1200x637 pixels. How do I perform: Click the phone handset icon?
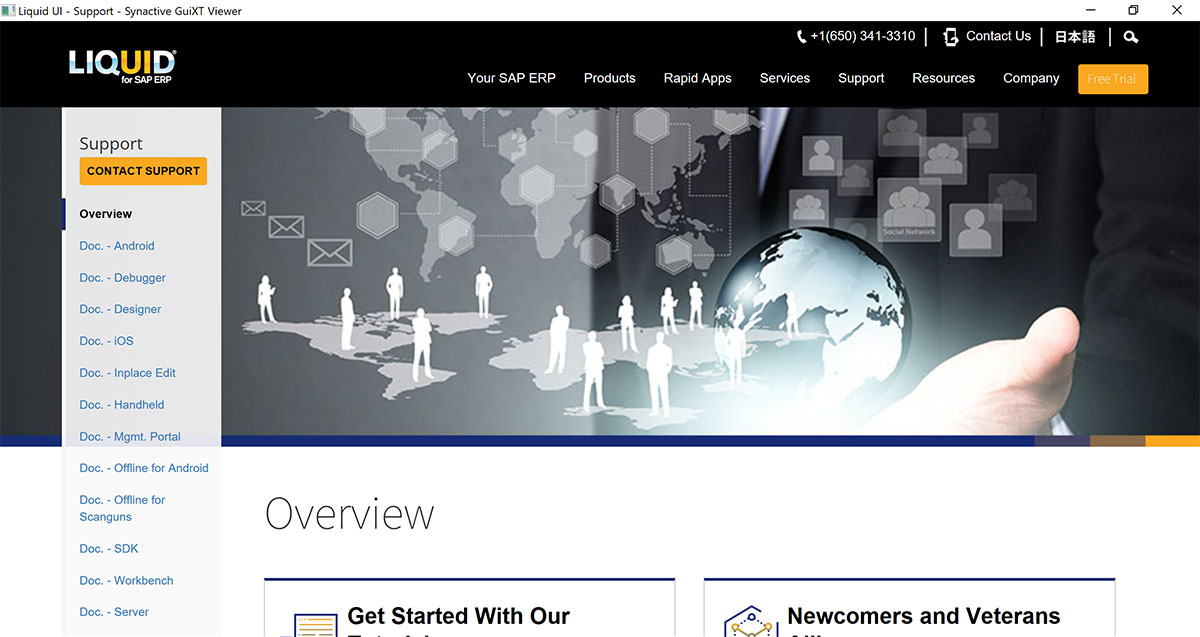pos(802,37)
